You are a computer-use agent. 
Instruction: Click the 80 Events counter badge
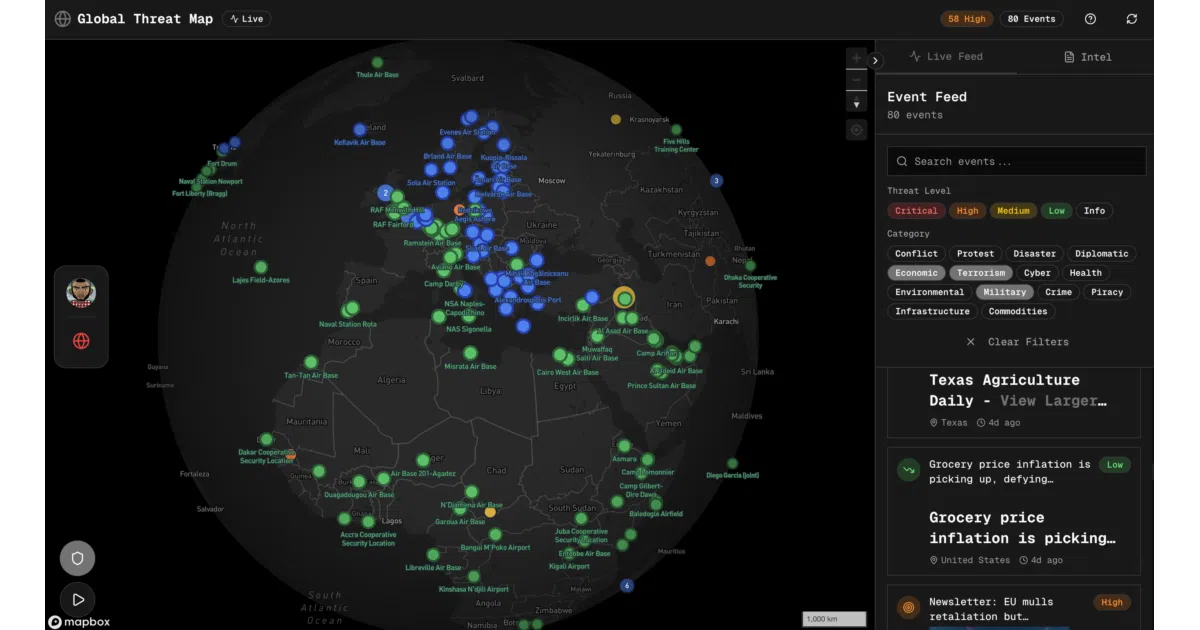[1032, 19]
